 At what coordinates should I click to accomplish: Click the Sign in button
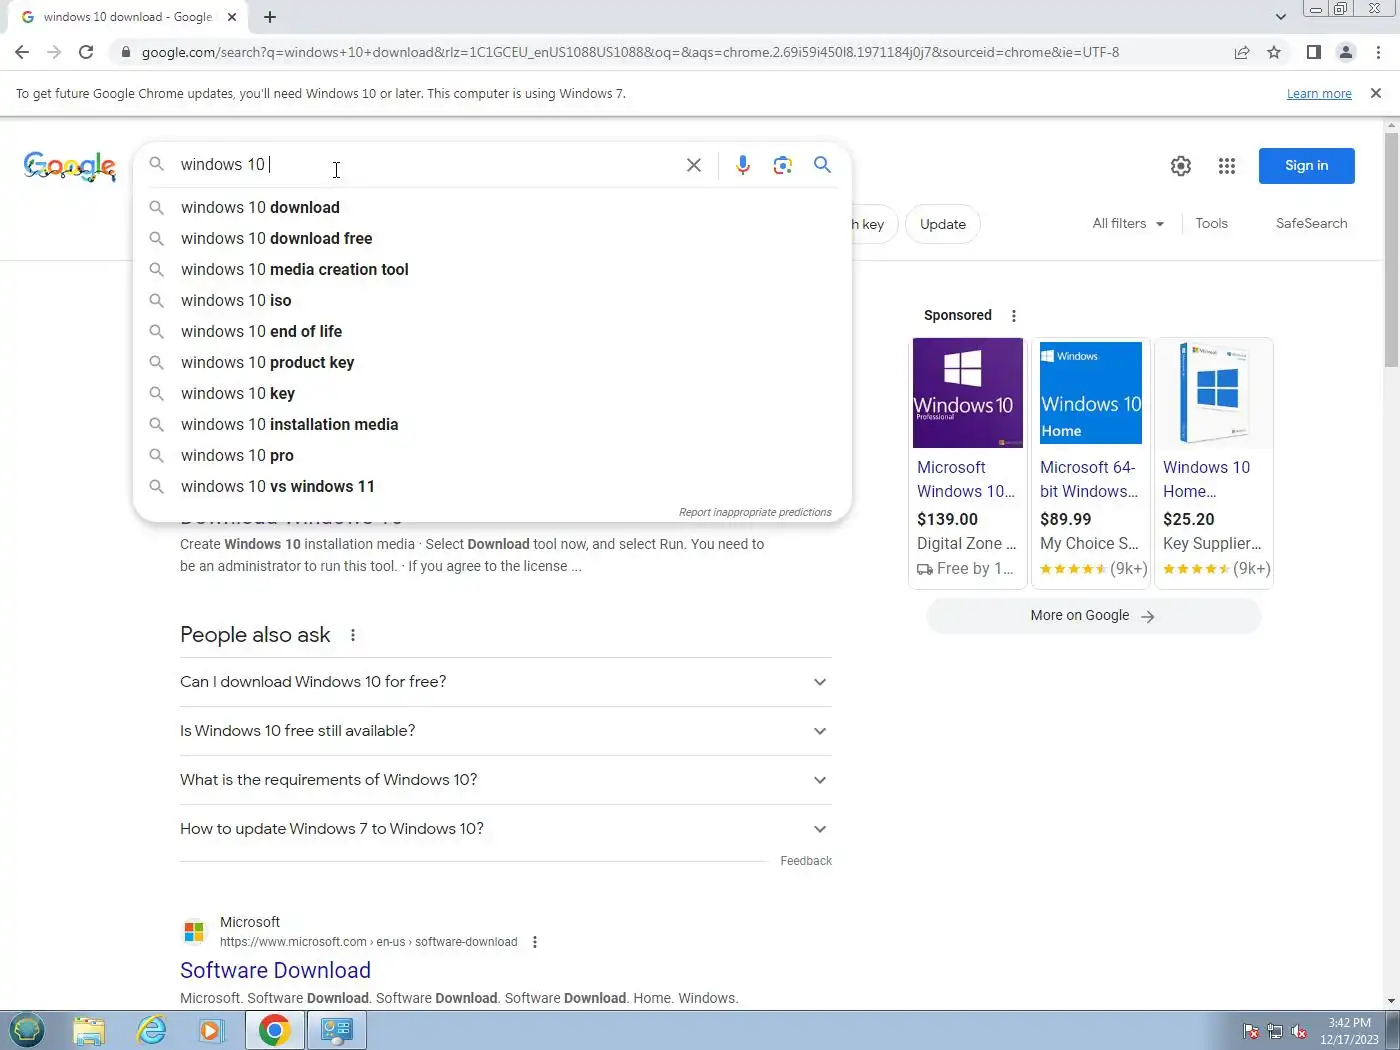(x=1306, y=166)
